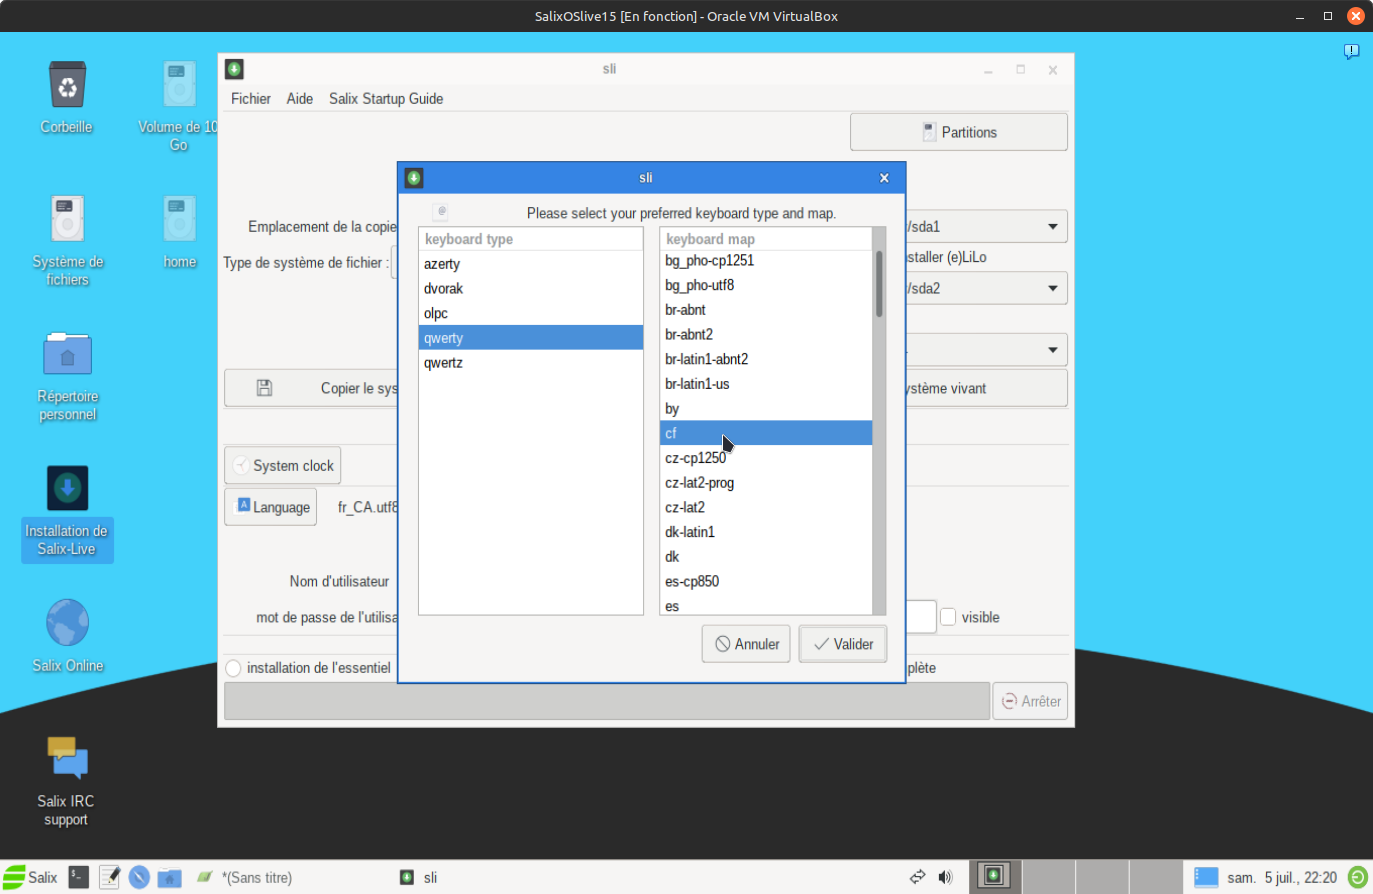Toggle the visible password checkbox

coord(948,617)
